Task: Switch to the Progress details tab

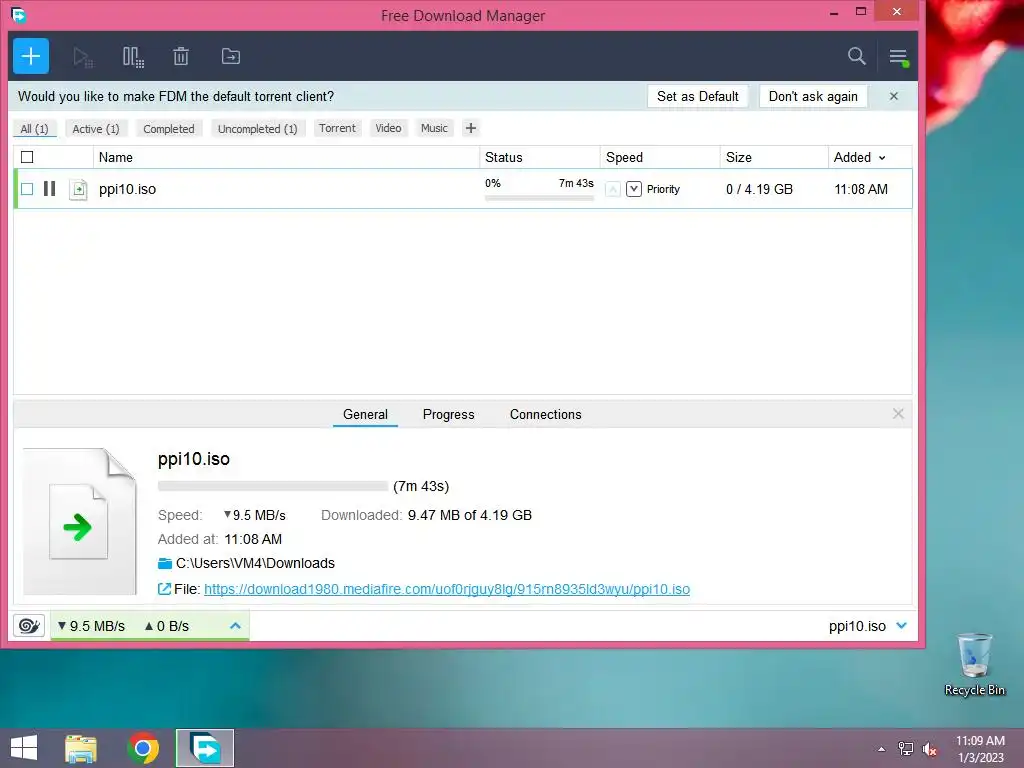Action: tap(449, 414)
